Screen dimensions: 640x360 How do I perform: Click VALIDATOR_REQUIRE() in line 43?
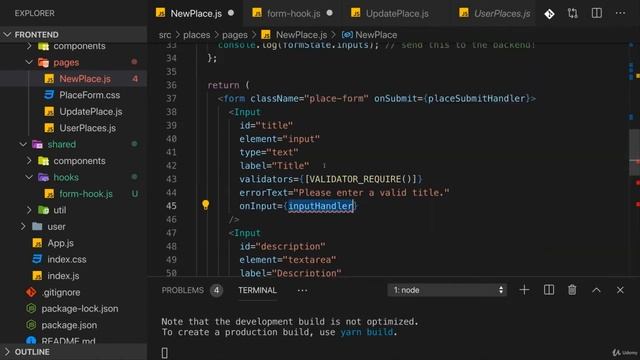(361, 179)
